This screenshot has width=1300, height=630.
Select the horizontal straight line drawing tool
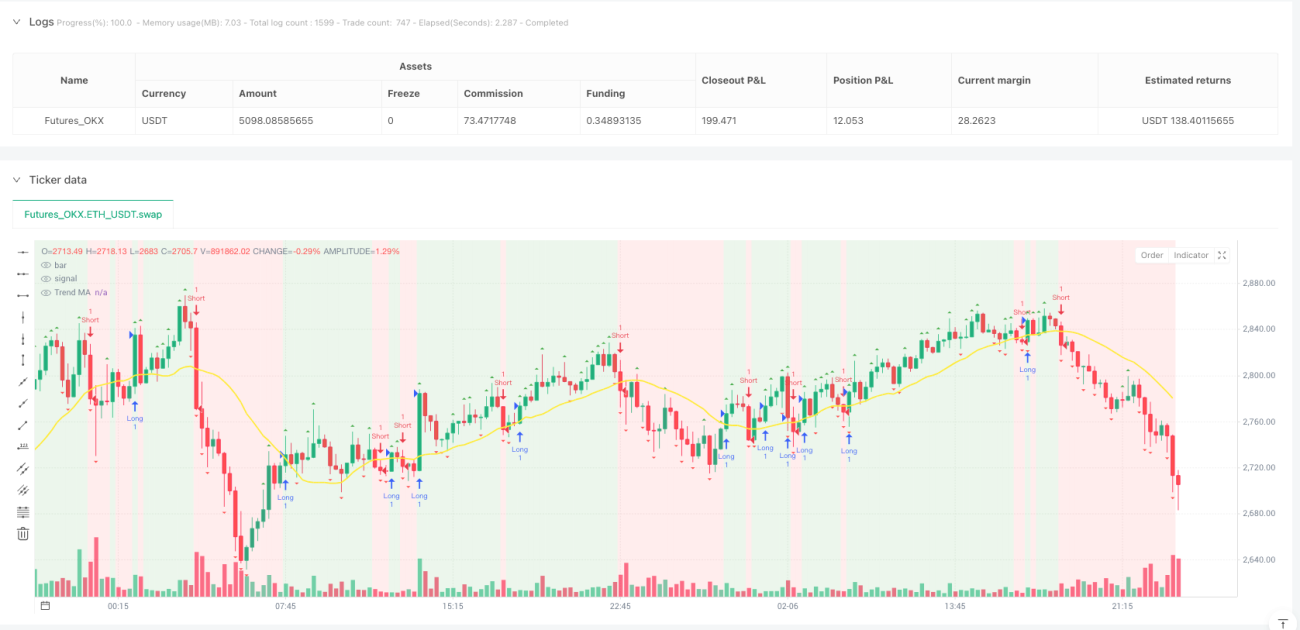point(23,252)
